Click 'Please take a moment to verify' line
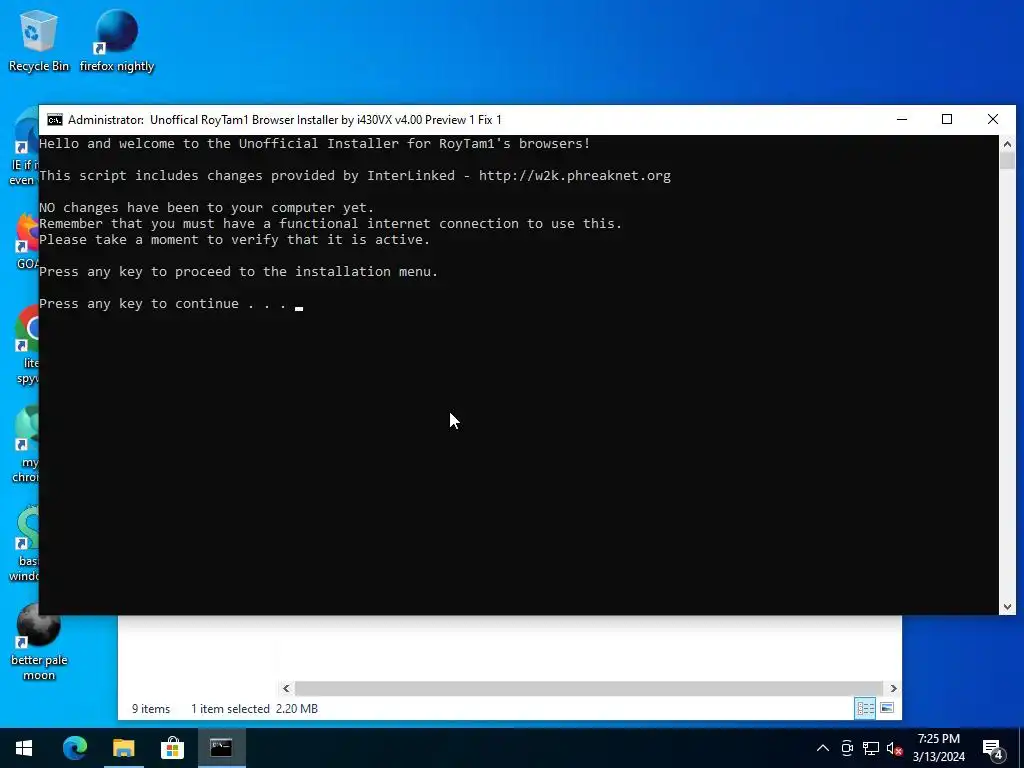Image resolution: width=1024 pixels, height=768 pixels. (x=234, y=240)
